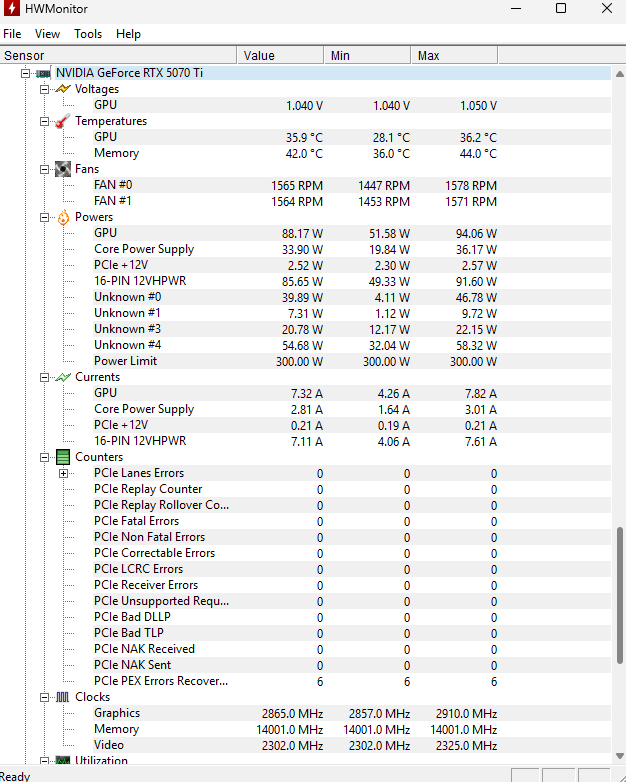Collapse the NVIDIA GeForce RTX 5070 Ti node
Viewport: 626px width, 782px height.
tap(25, 73)
